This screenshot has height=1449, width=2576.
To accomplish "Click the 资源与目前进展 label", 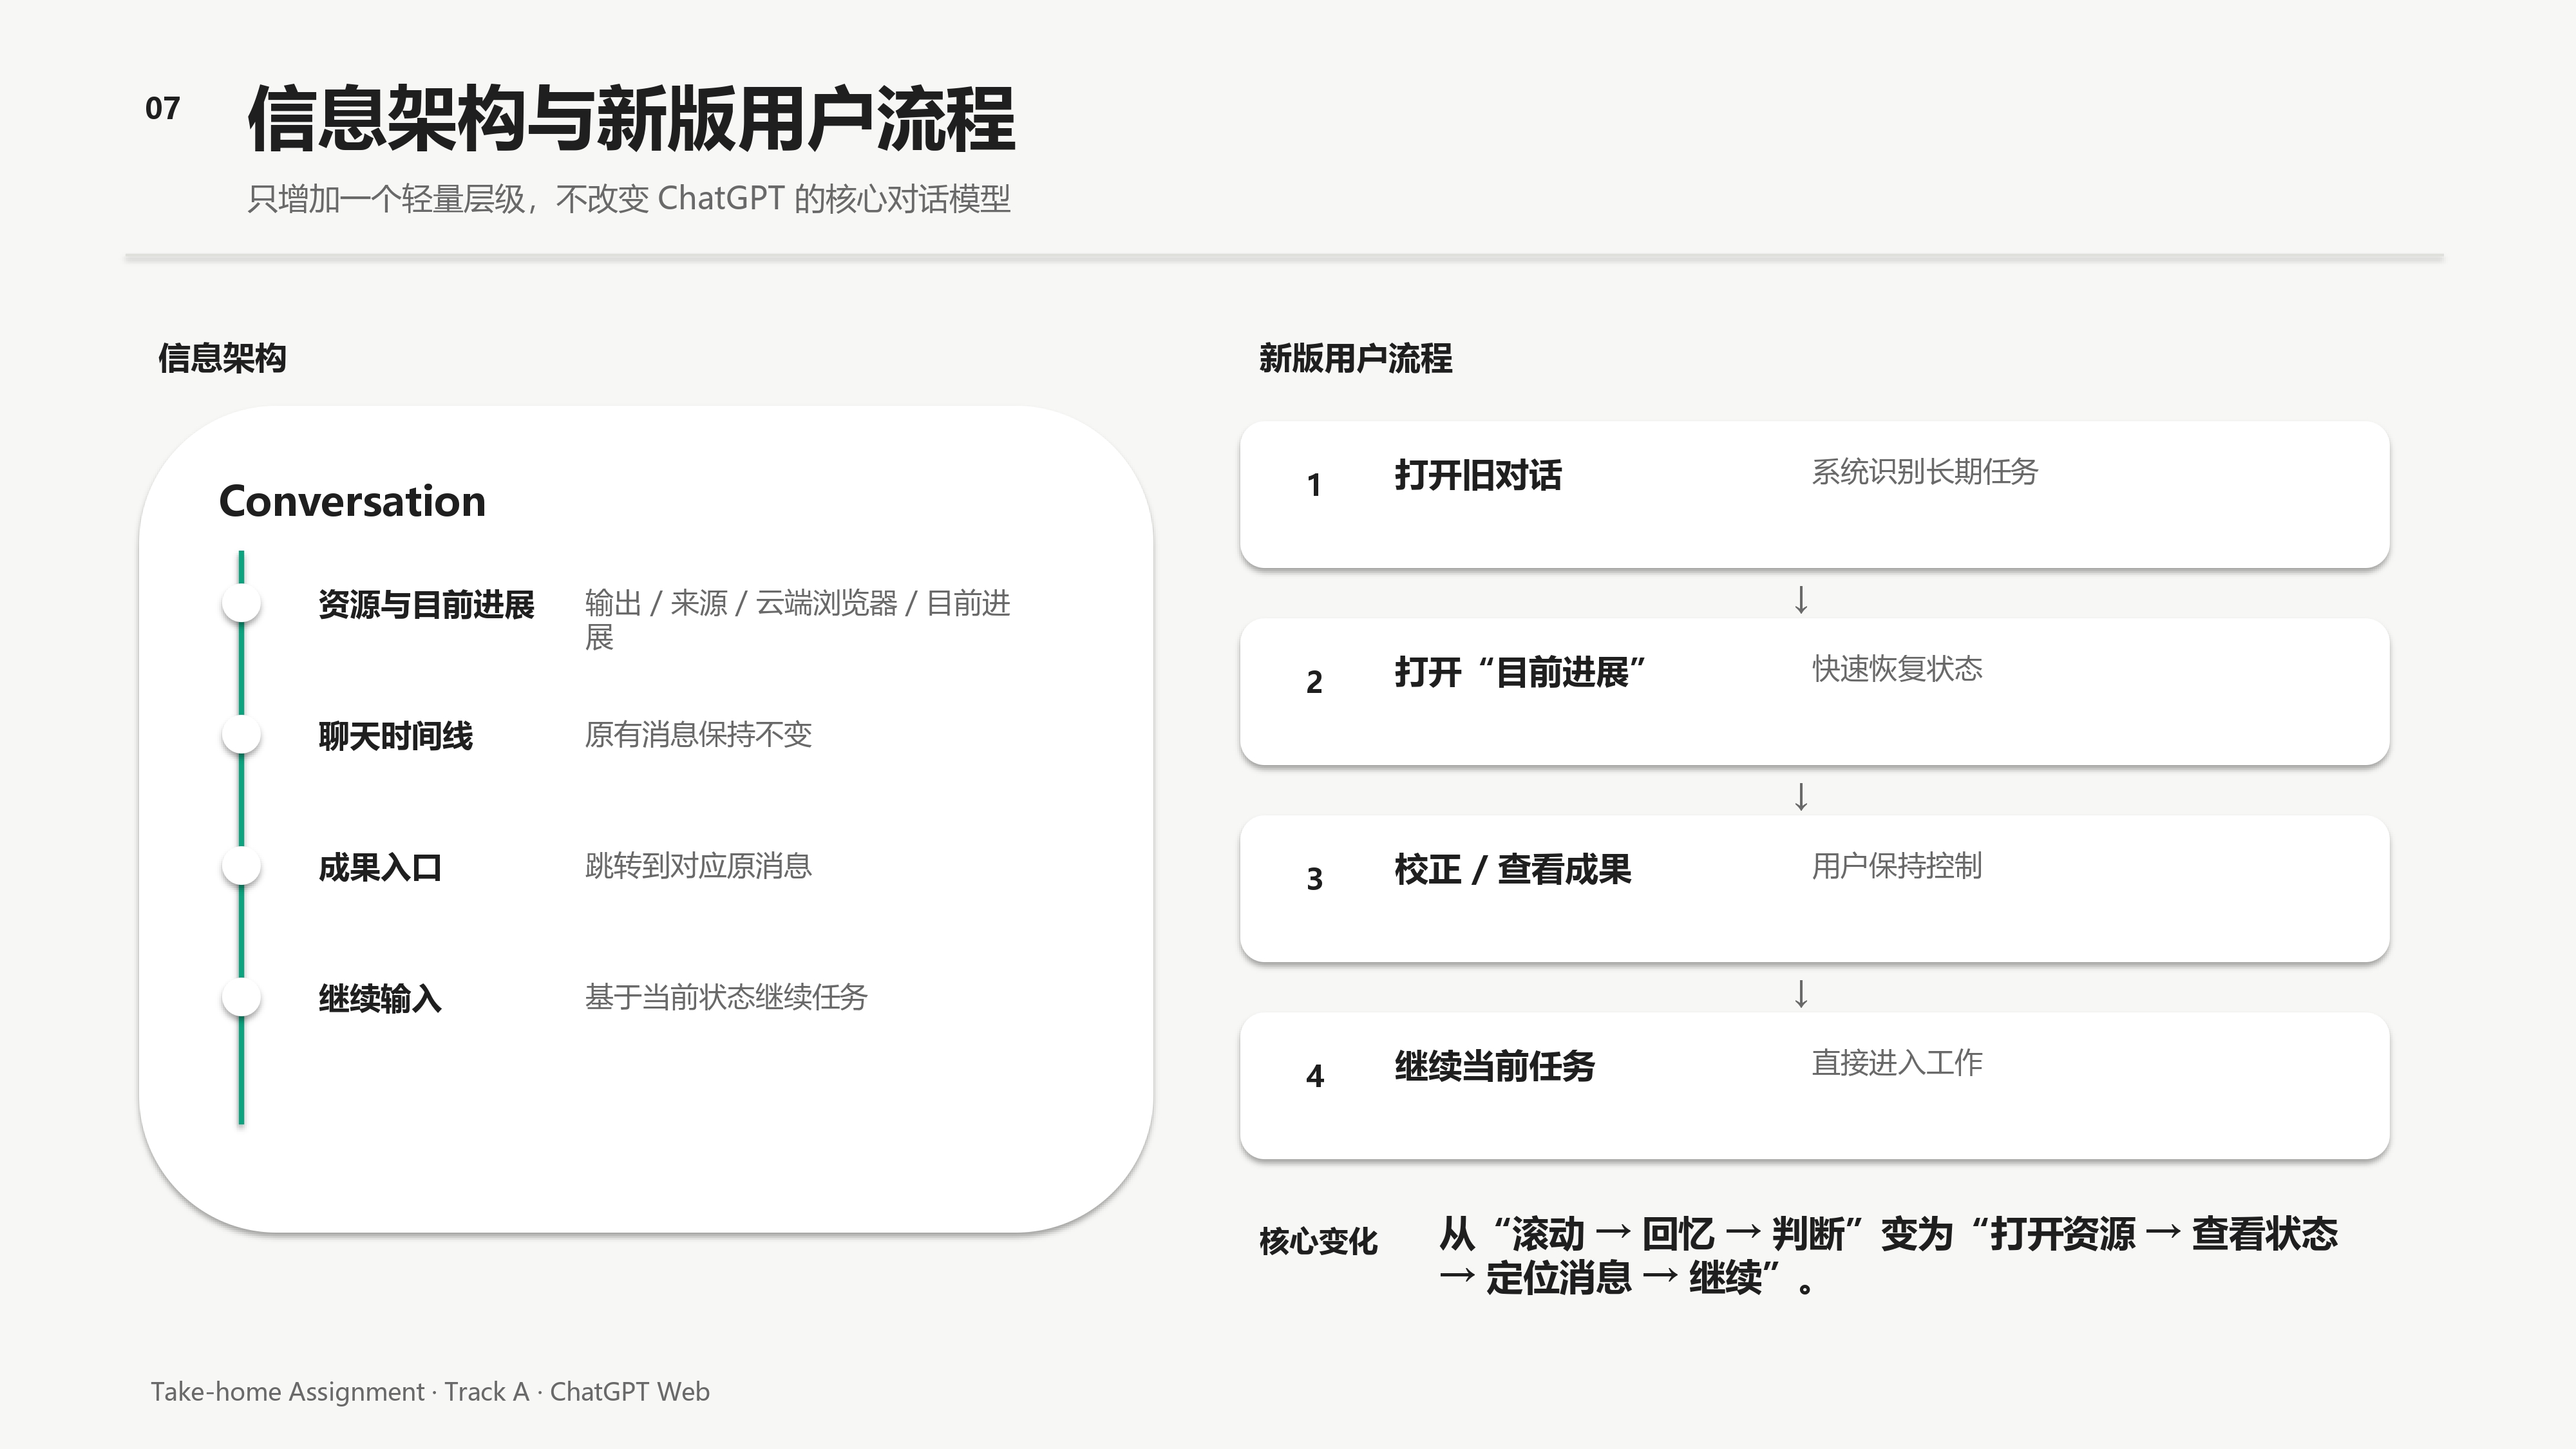I will (x=426, y=604).
